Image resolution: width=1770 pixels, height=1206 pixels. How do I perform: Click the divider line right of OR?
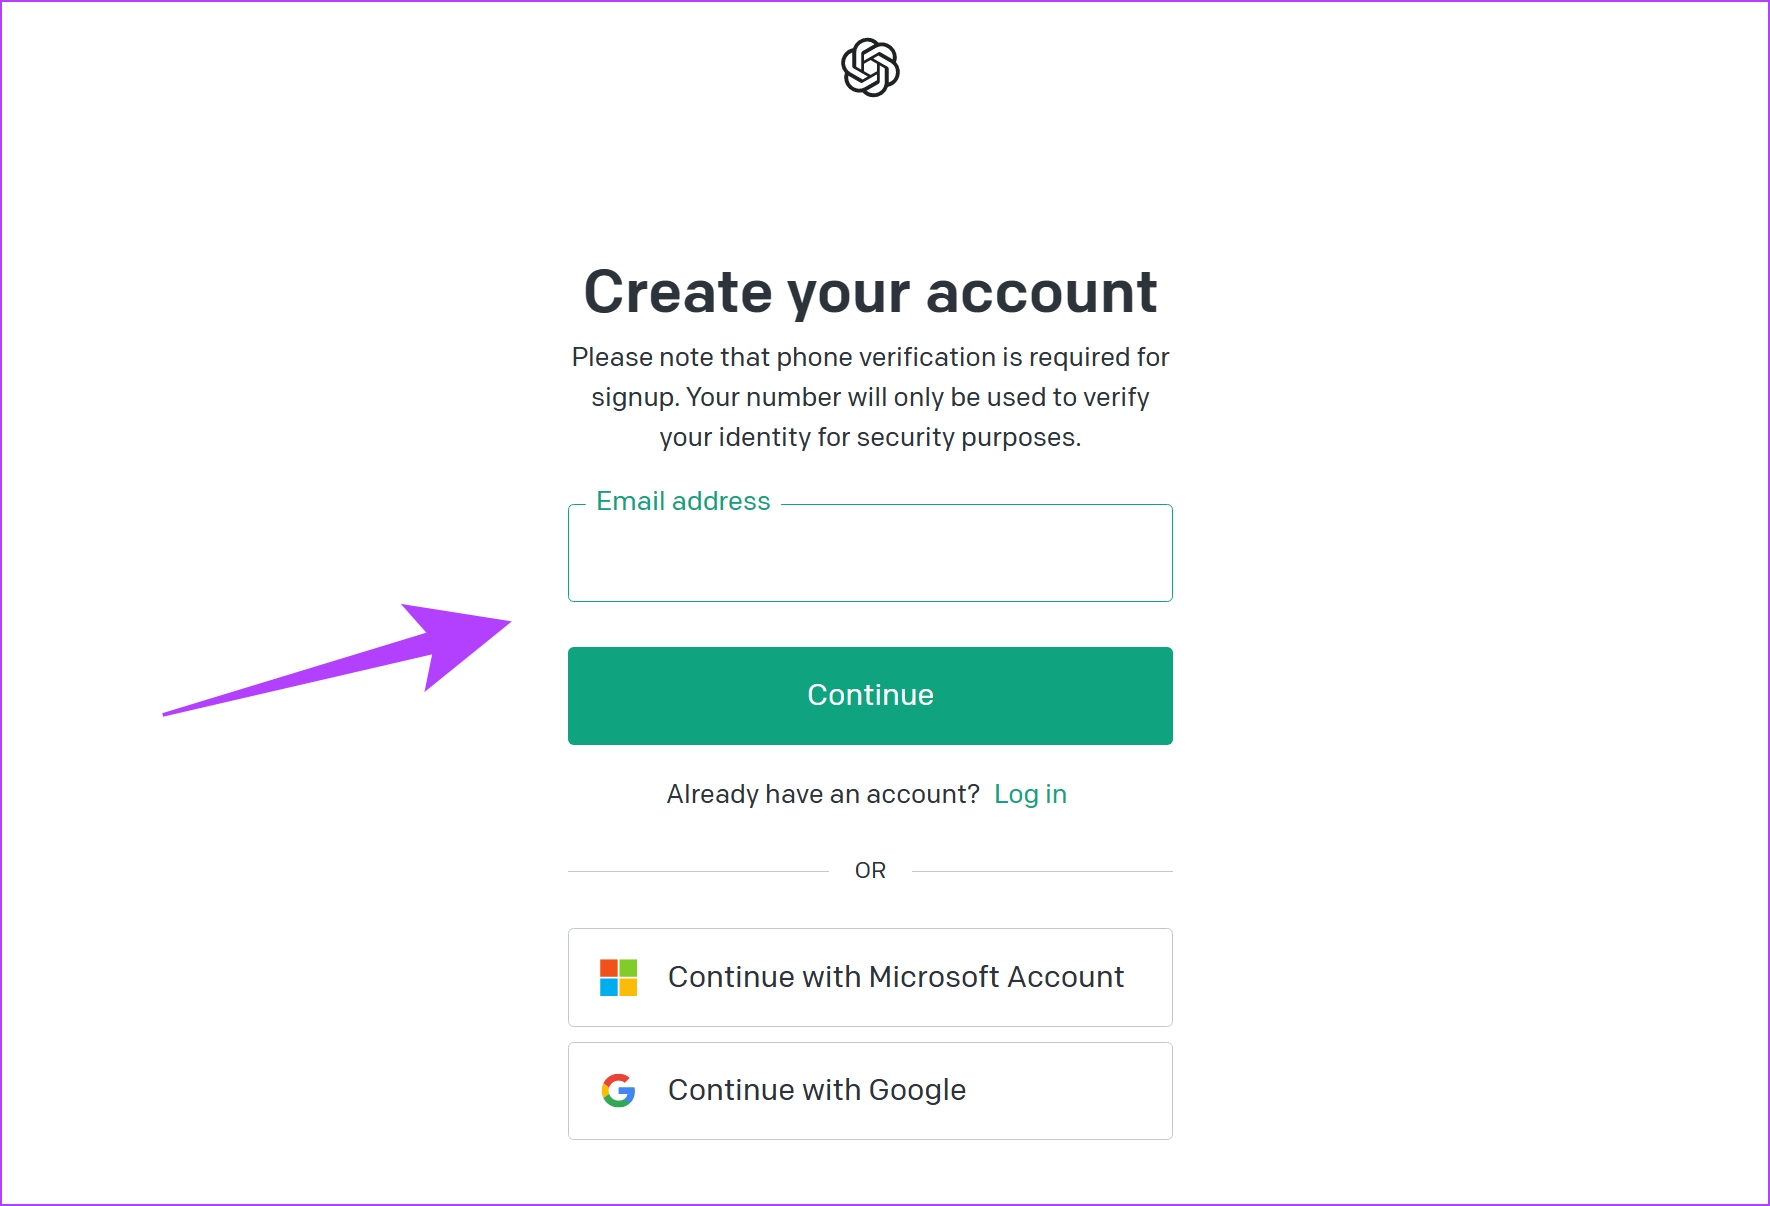1042,871
